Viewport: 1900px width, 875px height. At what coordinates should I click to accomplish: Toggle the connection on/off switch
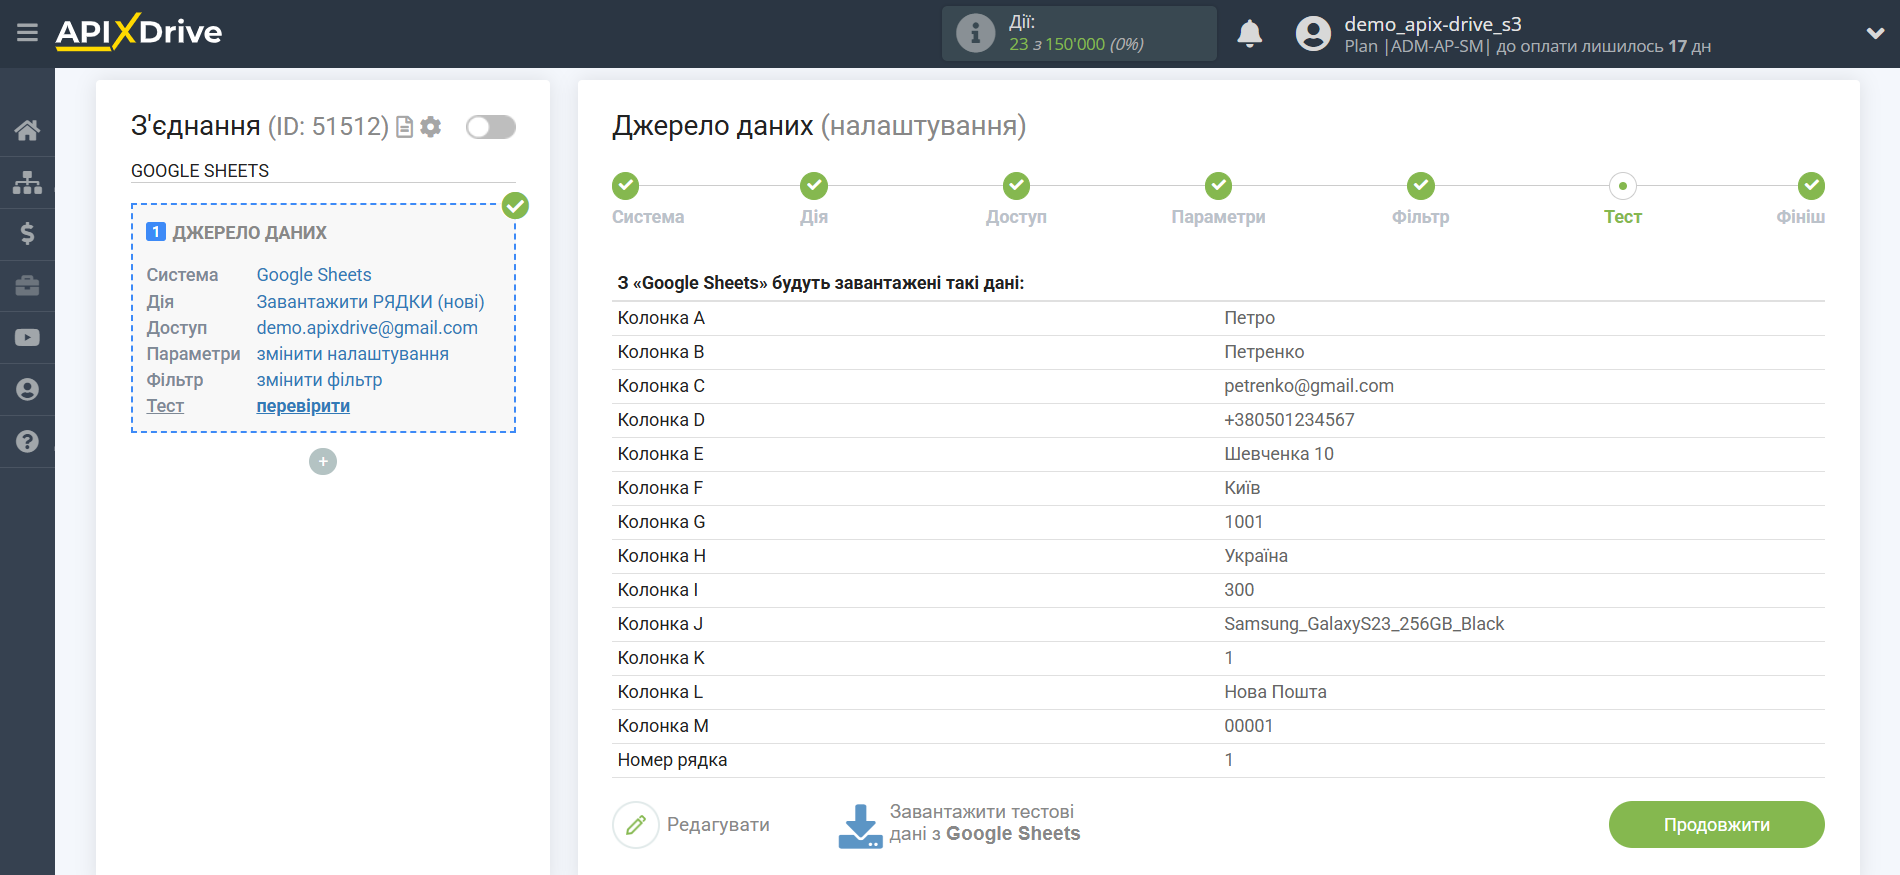[491, 127]
